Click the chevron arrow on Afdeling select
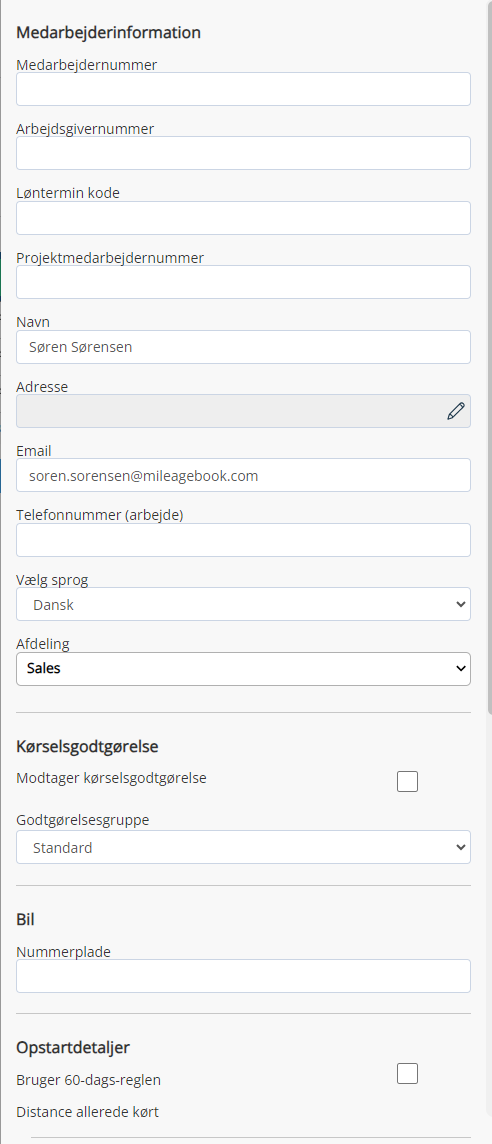Viewport: 492px width, 1144px height. point(460,668)
